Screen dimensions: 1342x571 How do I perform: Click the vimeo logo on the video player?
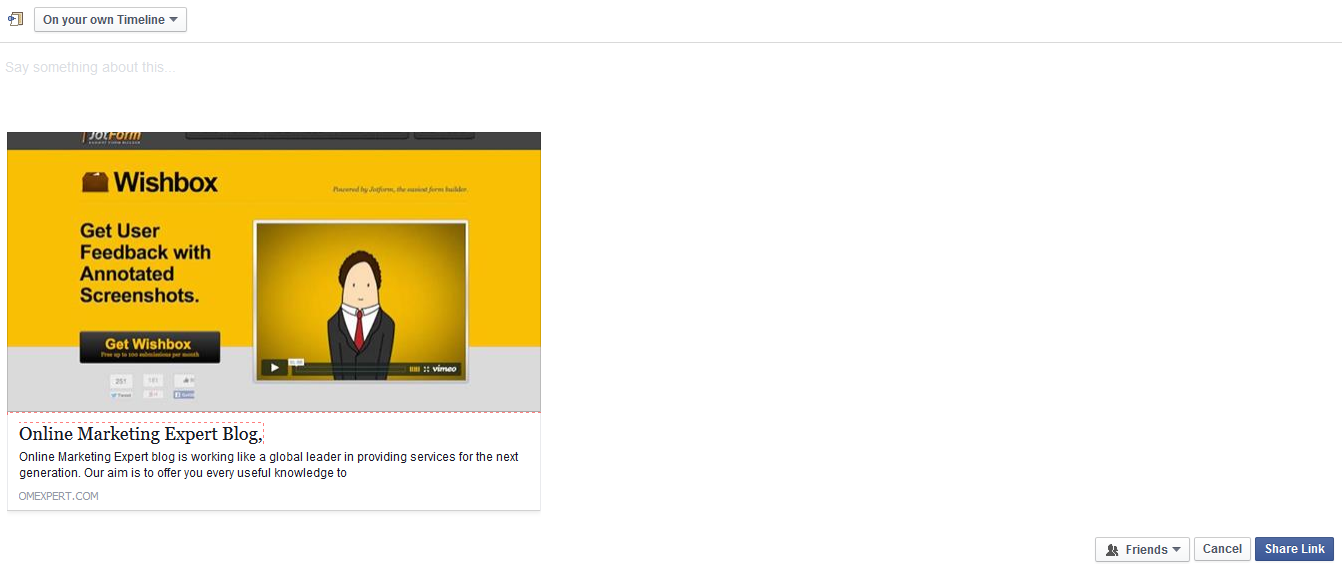(445, 369)
